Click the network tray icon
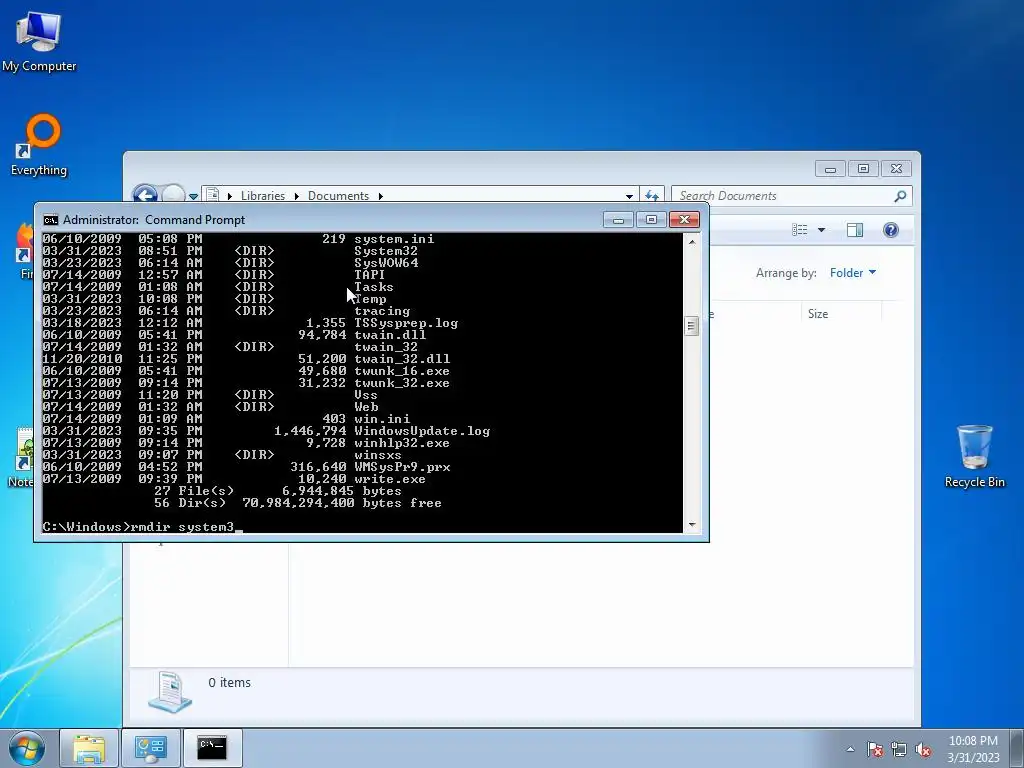 [899, 749]
